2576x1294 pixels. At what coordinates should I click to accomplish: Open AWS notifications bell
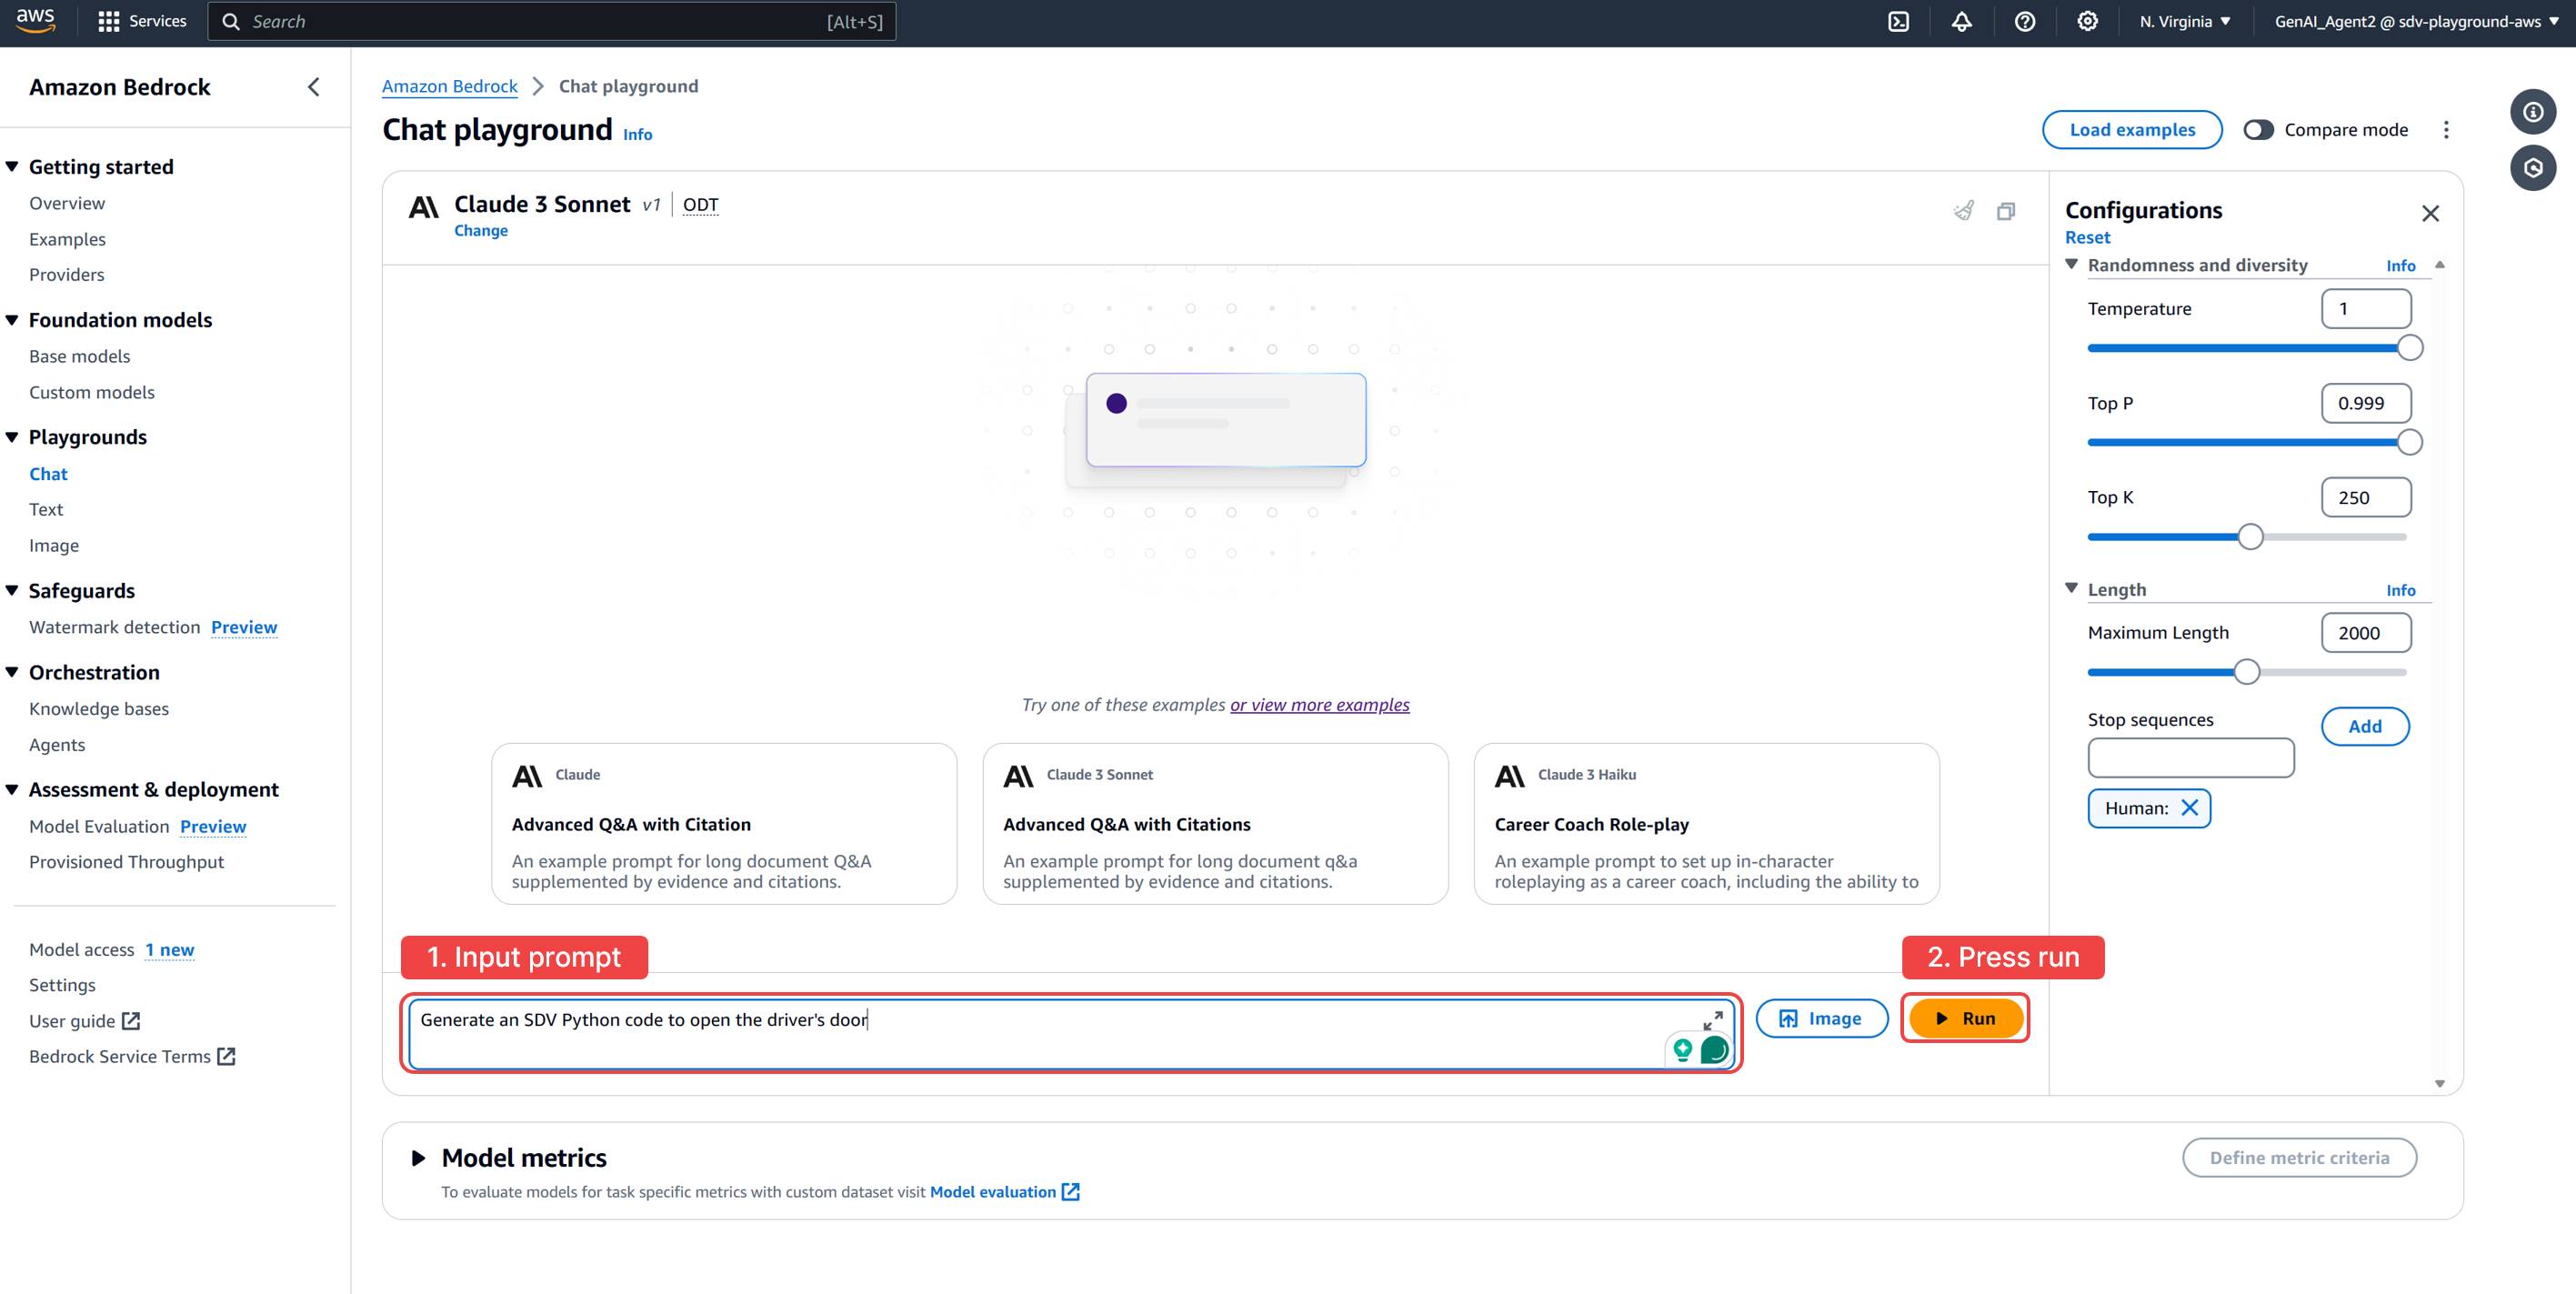[x=1960, y=21]
